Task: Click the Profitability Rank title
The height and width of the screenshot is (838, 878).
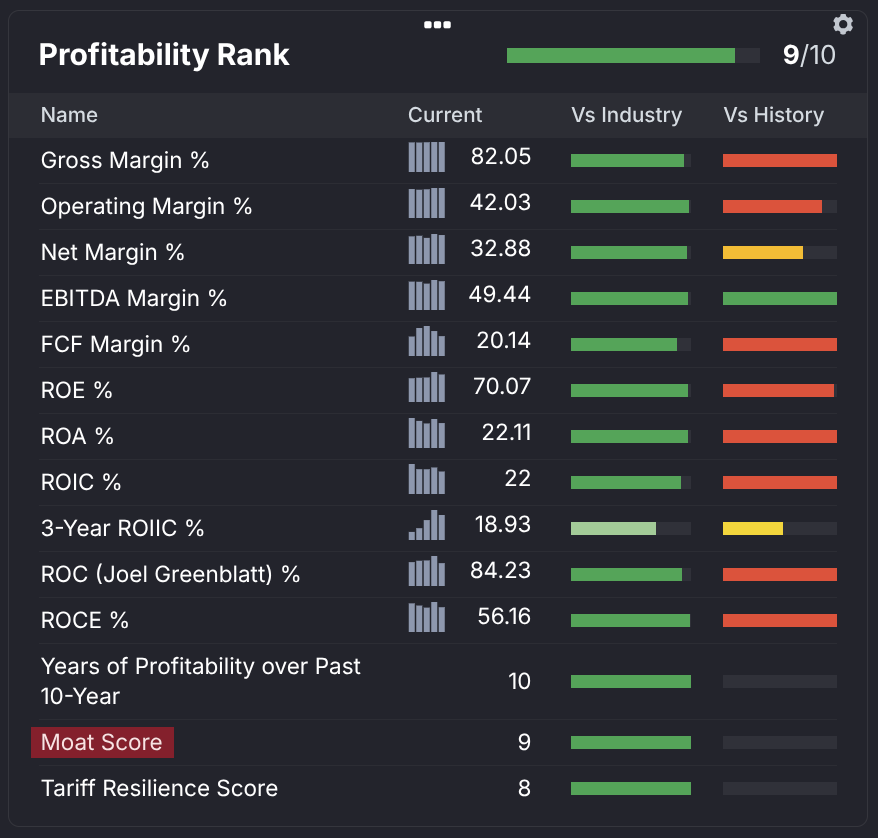Action: pyautogui.click(x=164, y=55)
